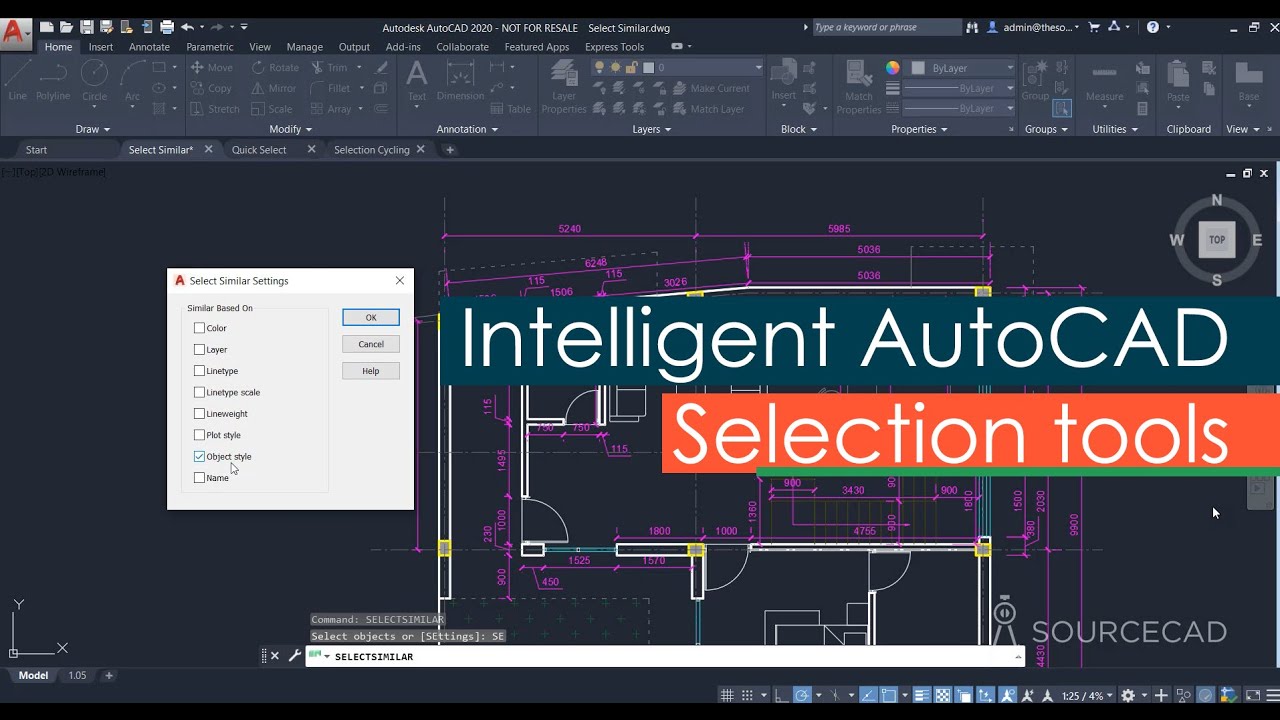Click Cancel in Select Similar Settings

pyautogui.click(x=371, y=344)
